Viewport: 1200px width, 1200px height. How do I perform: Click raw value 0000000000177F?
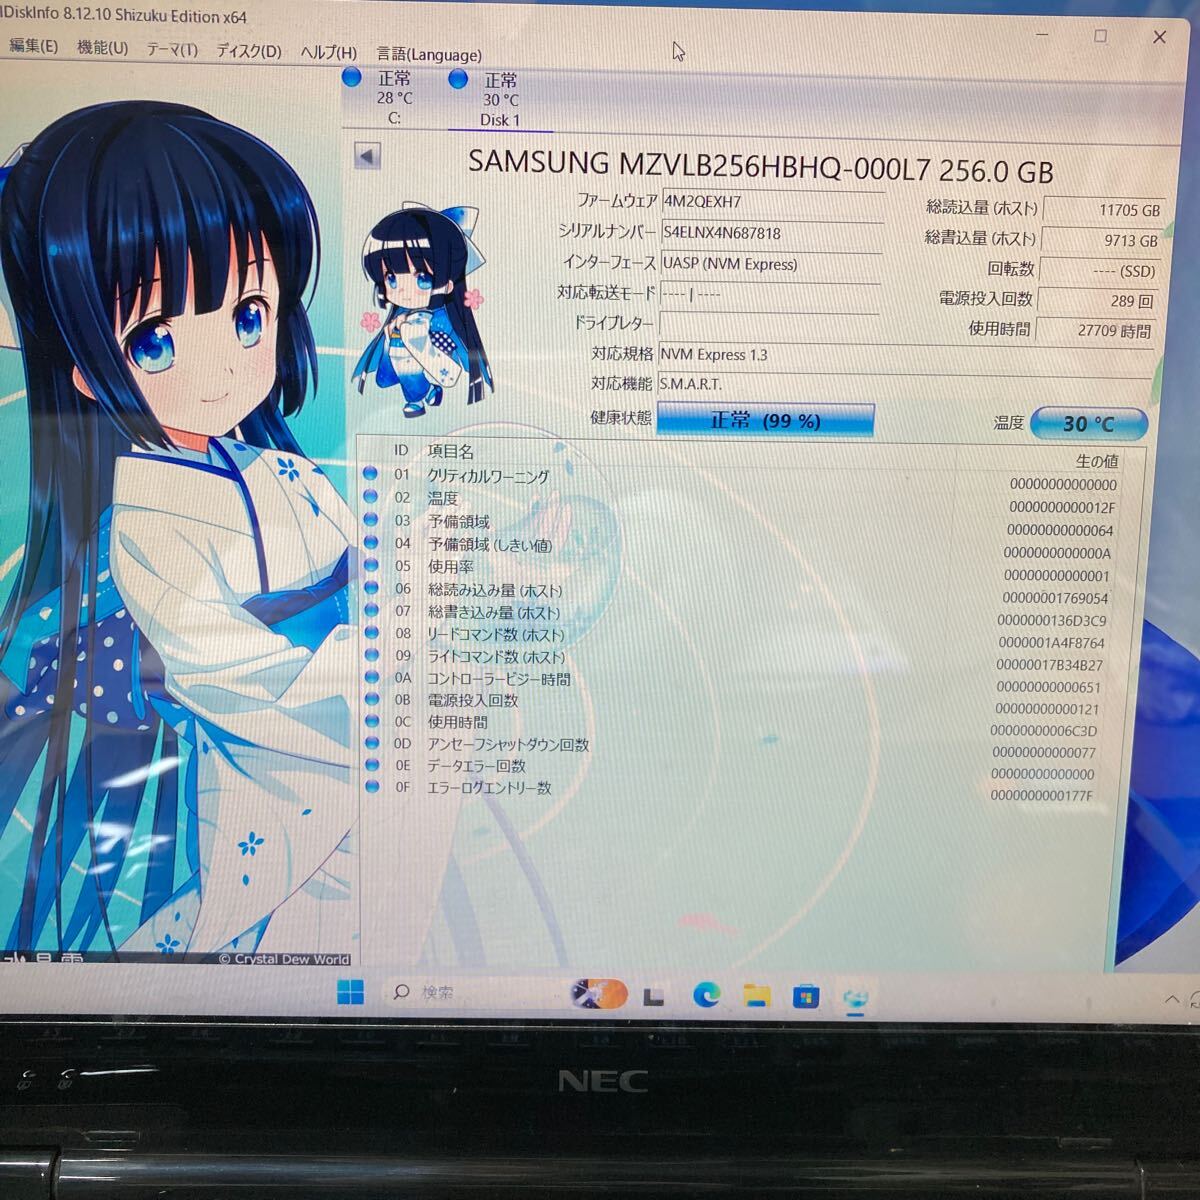click(1042, 796)
